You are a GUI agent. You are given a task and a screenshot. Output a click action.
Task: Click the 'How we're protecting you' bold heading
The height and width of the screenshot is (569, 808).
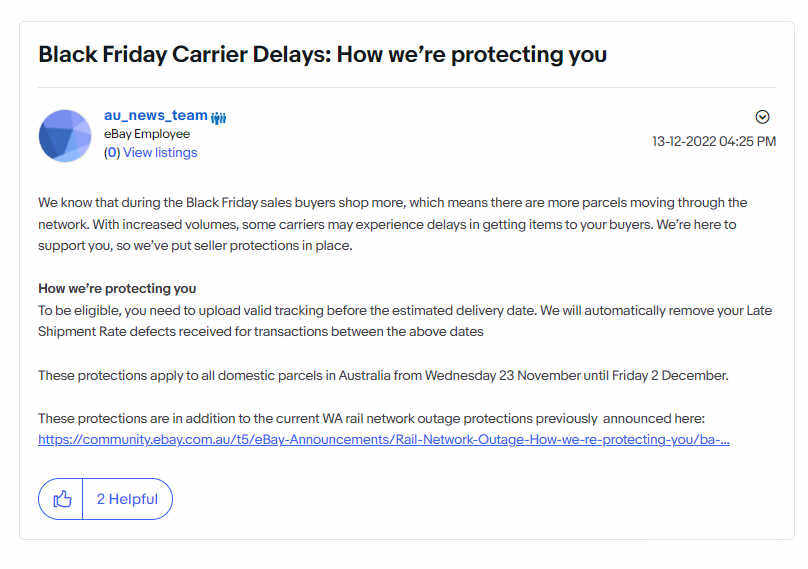117,289
